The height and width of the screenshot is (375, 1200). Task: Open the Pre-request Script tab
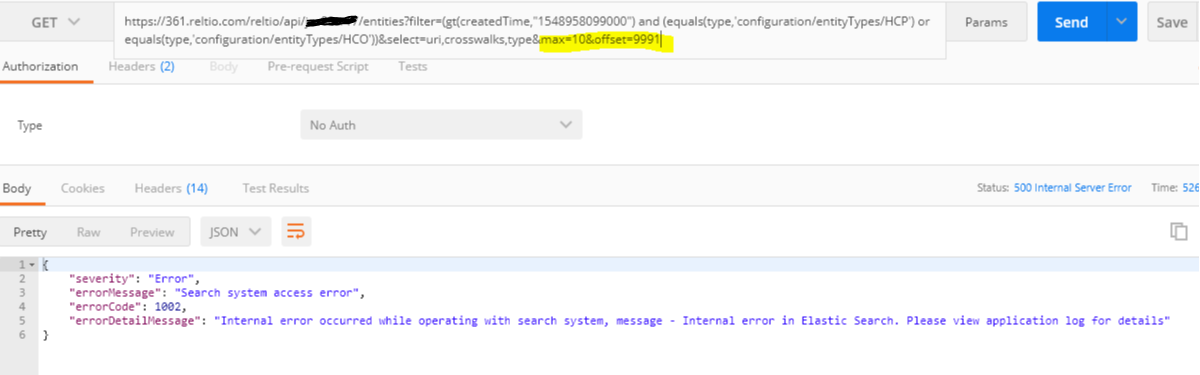tap(318, 66)
